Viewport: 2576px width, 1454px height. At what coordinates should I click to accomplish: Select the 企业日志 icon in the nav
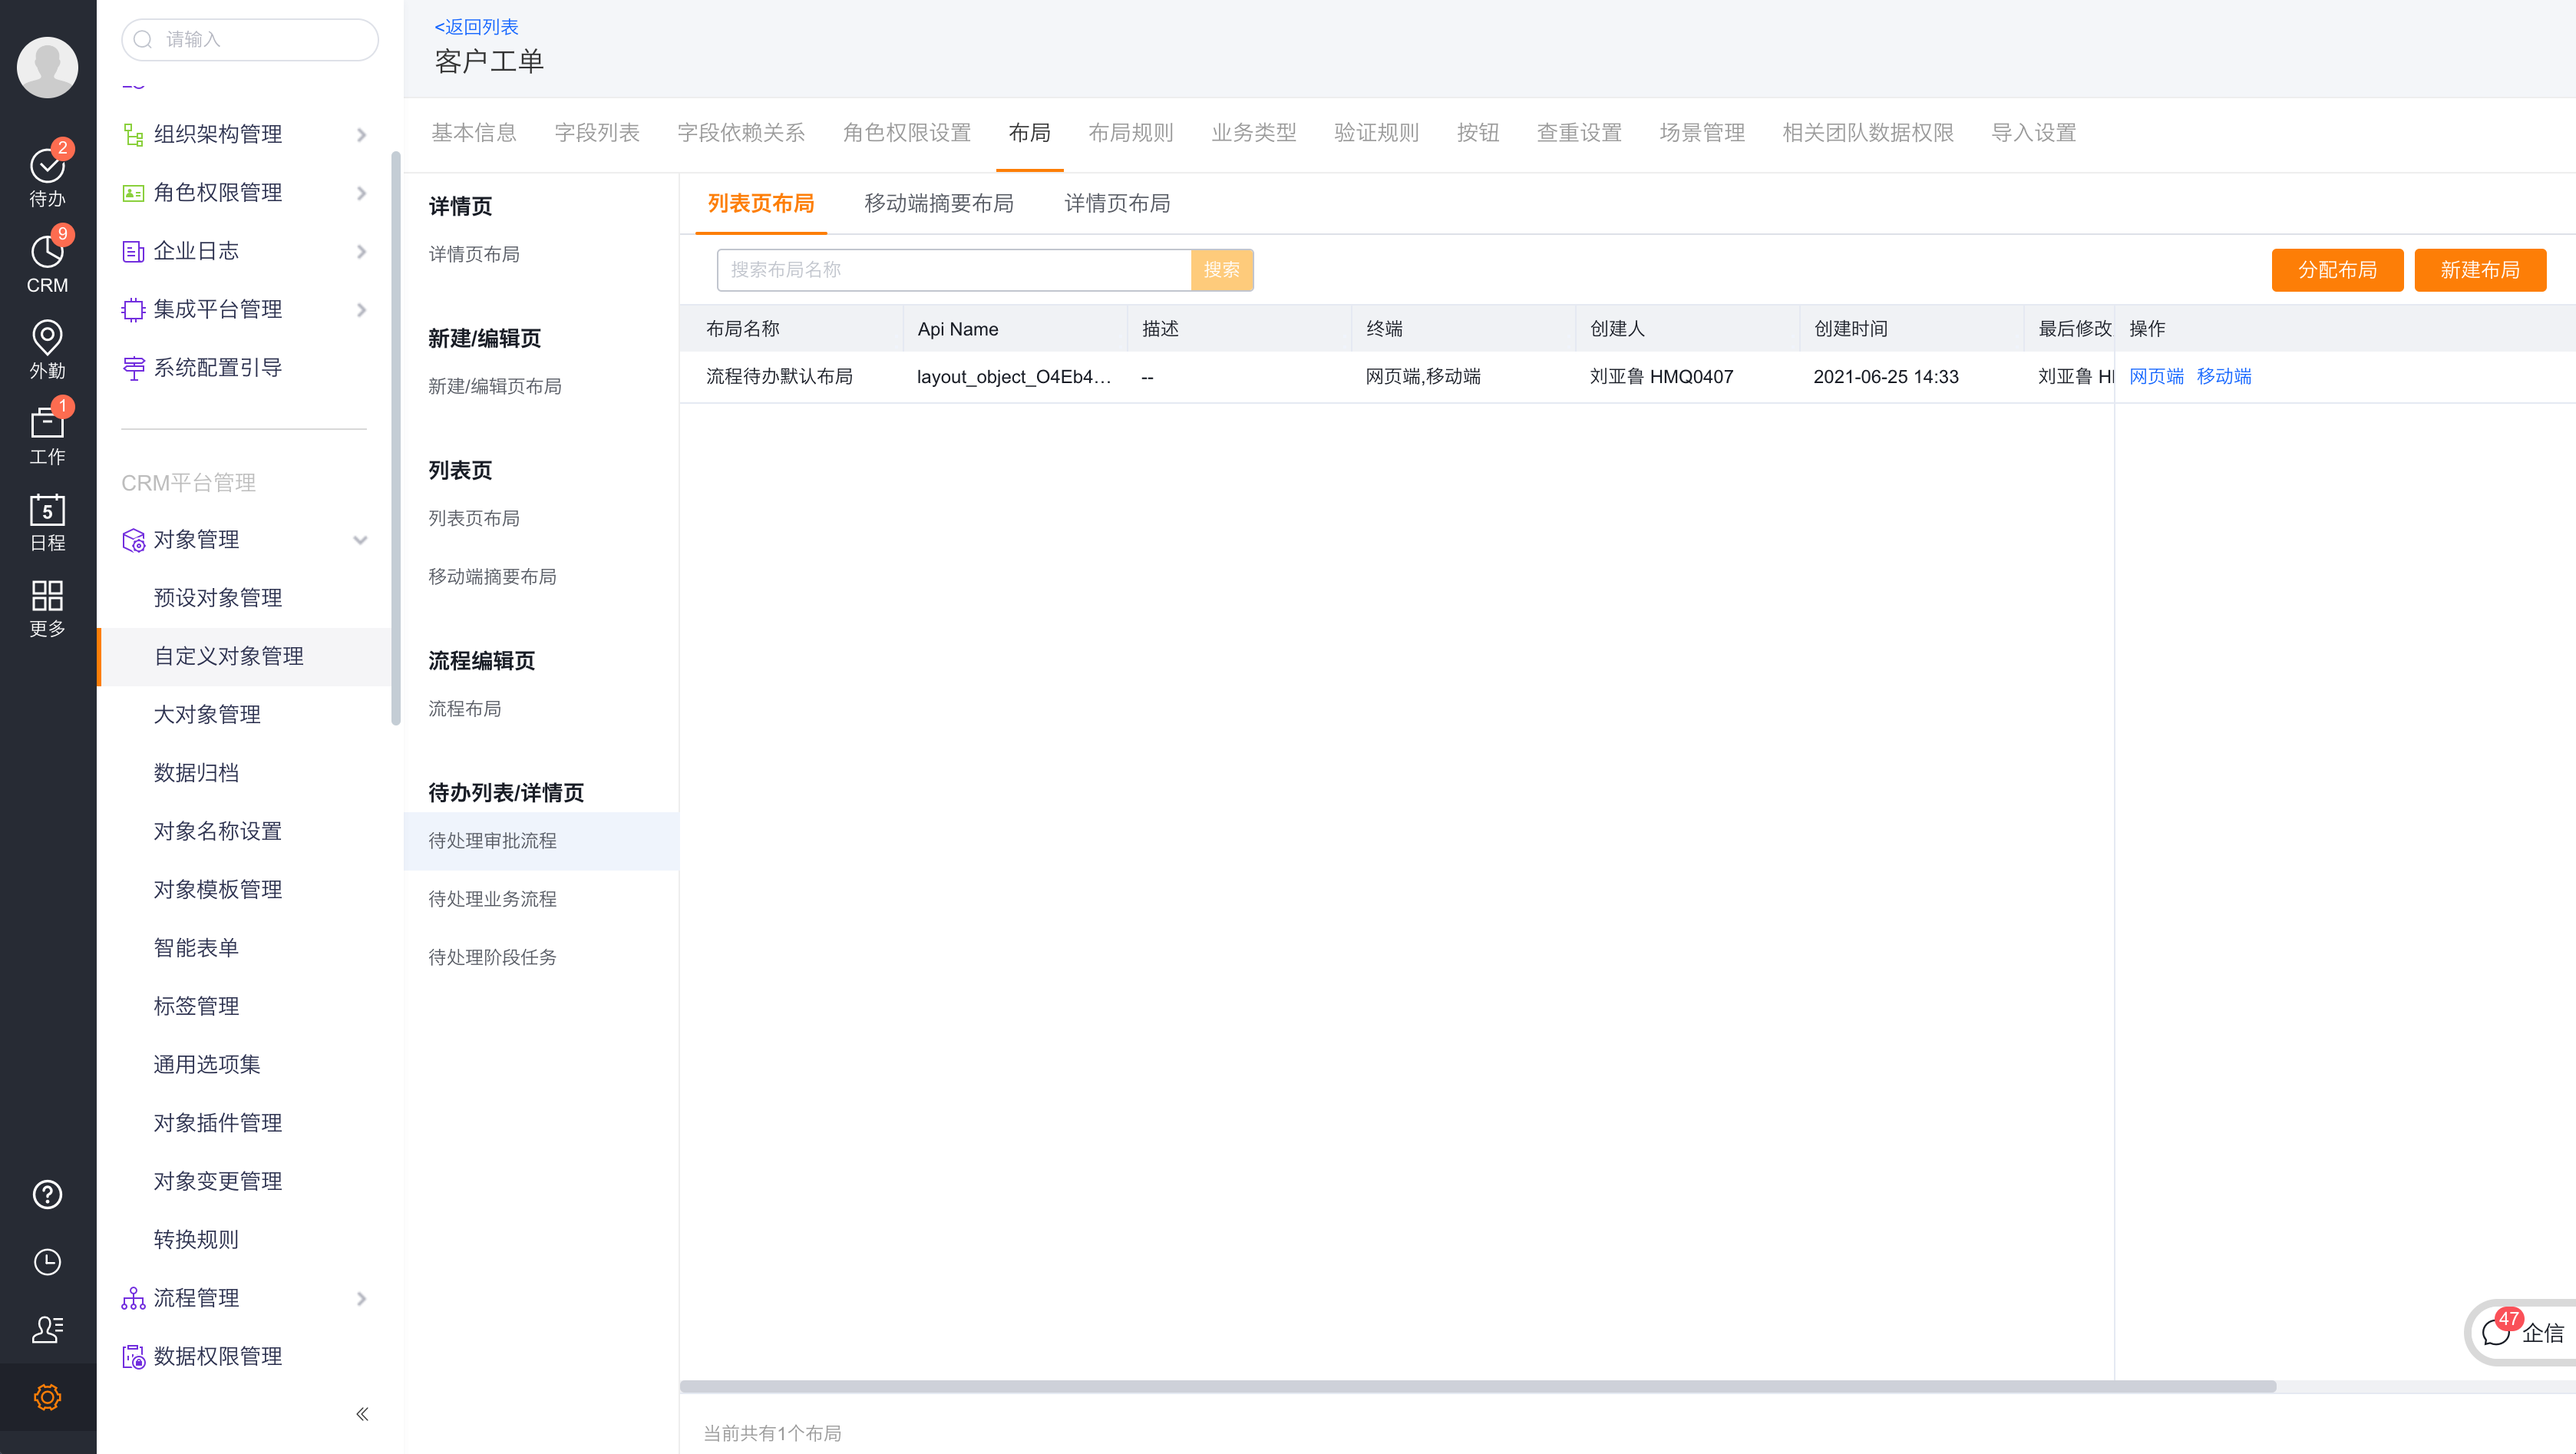tap(134, 251)
